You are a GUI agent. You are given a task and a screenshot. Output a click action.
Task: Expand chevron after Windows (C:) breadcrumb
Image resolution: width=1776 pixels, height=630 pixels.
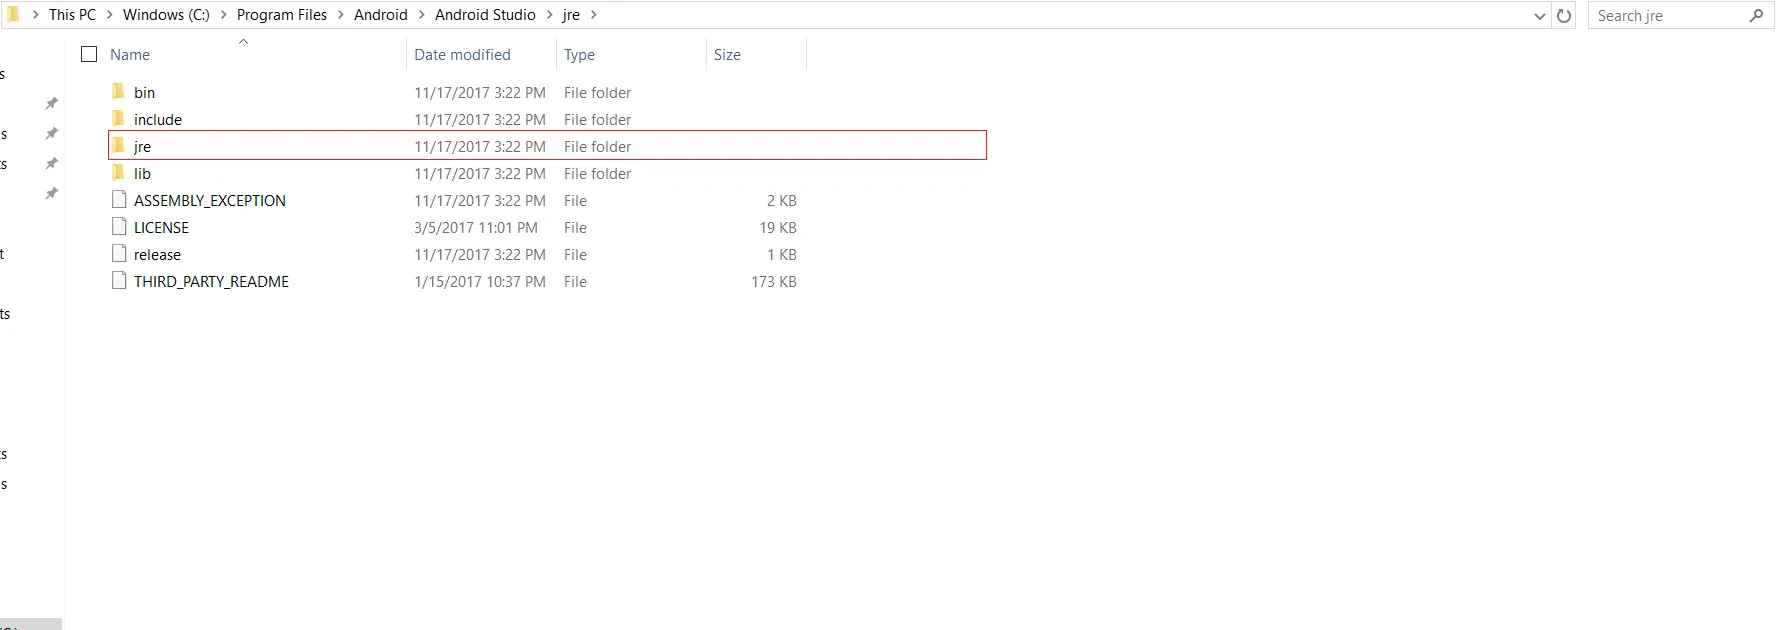click(223, 15)
